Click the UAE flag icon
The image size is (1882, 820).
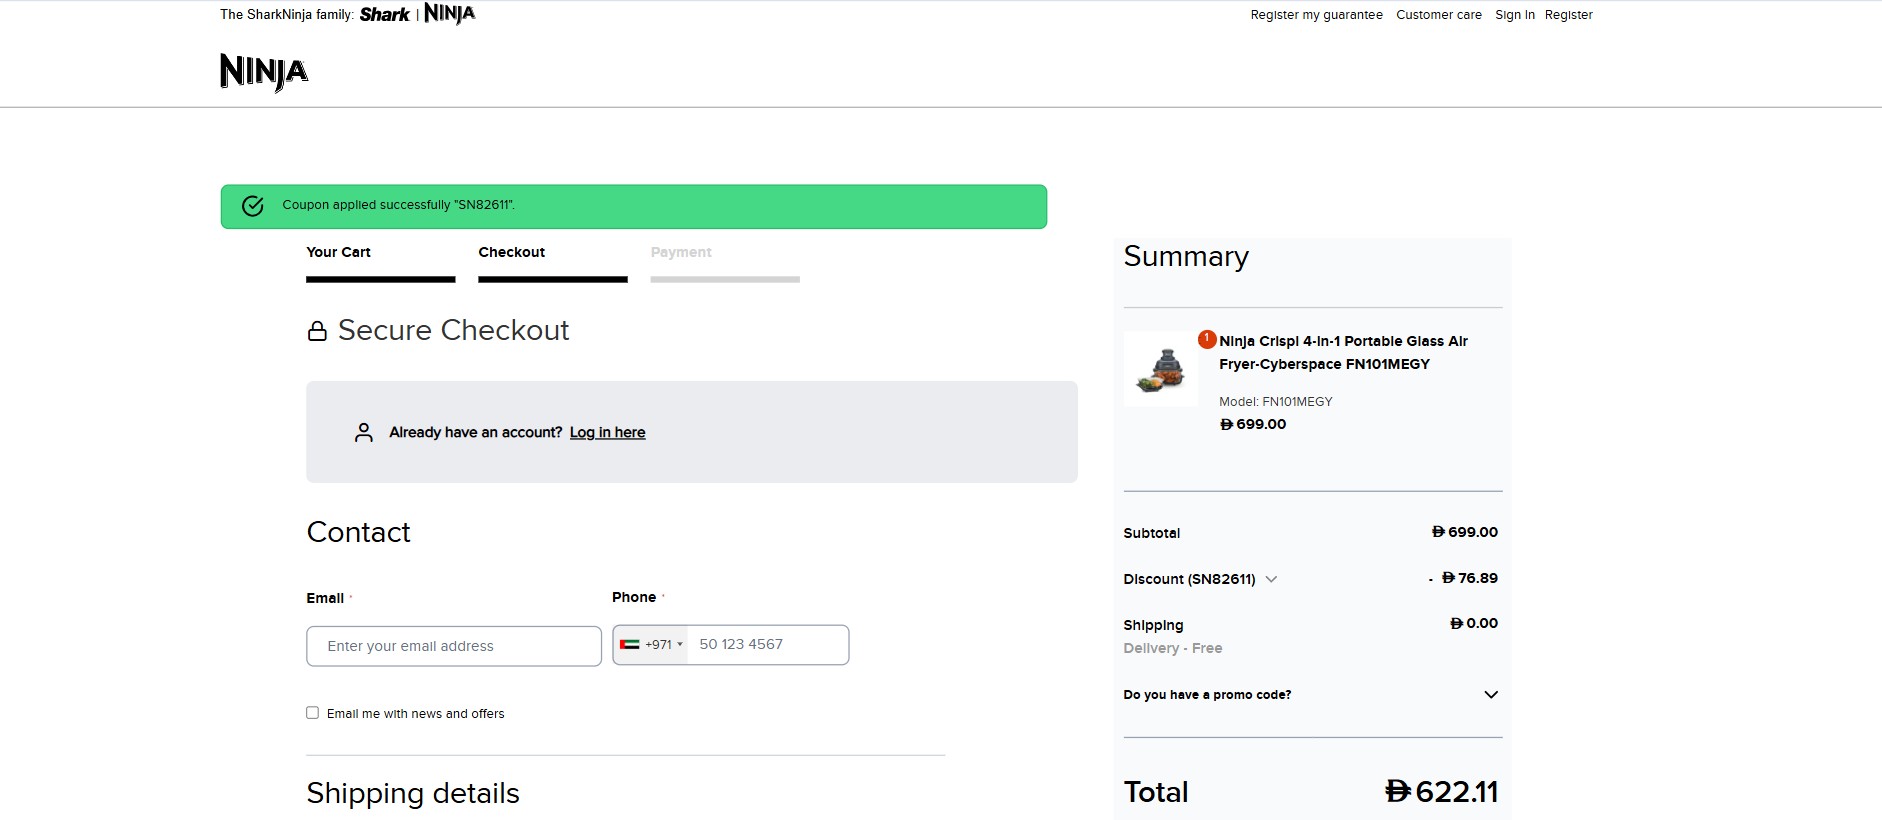[x=629, y=645]
